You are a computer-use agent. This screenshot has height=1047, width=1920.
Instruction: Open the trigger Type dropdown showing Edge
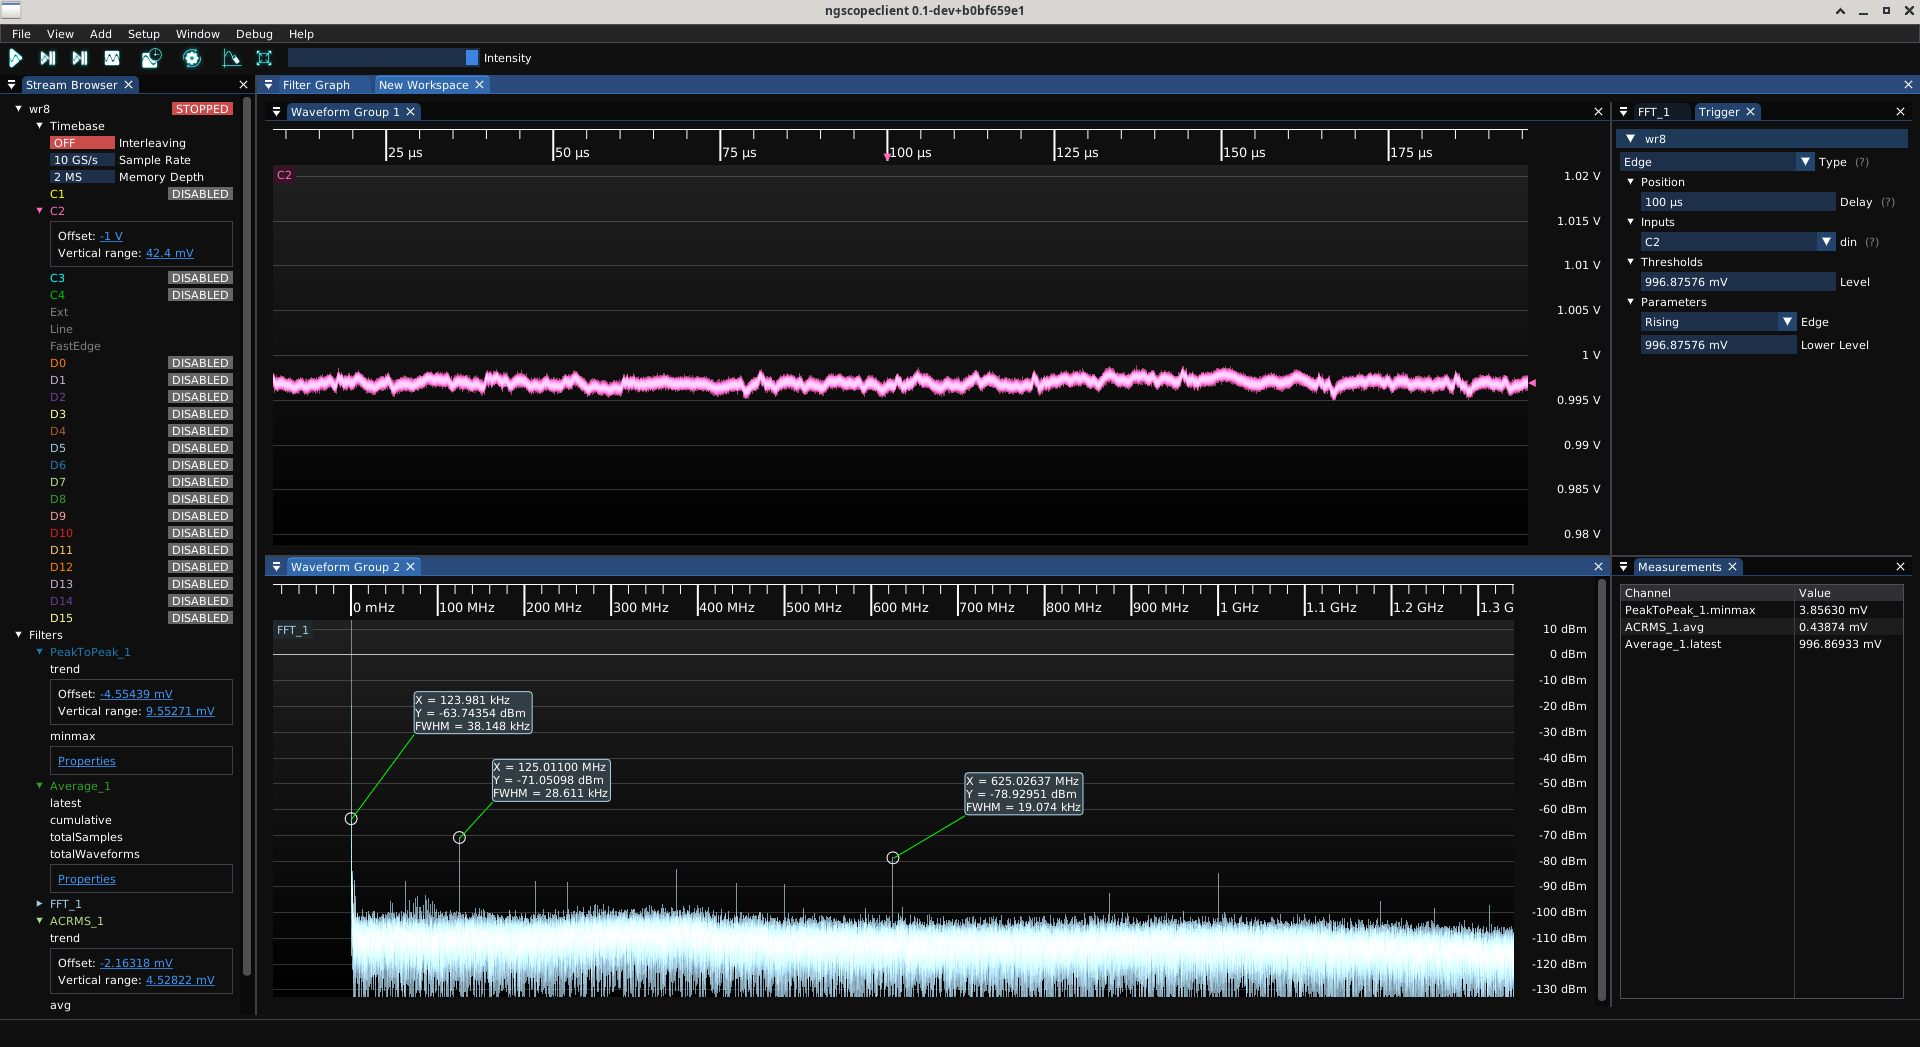1717,162
